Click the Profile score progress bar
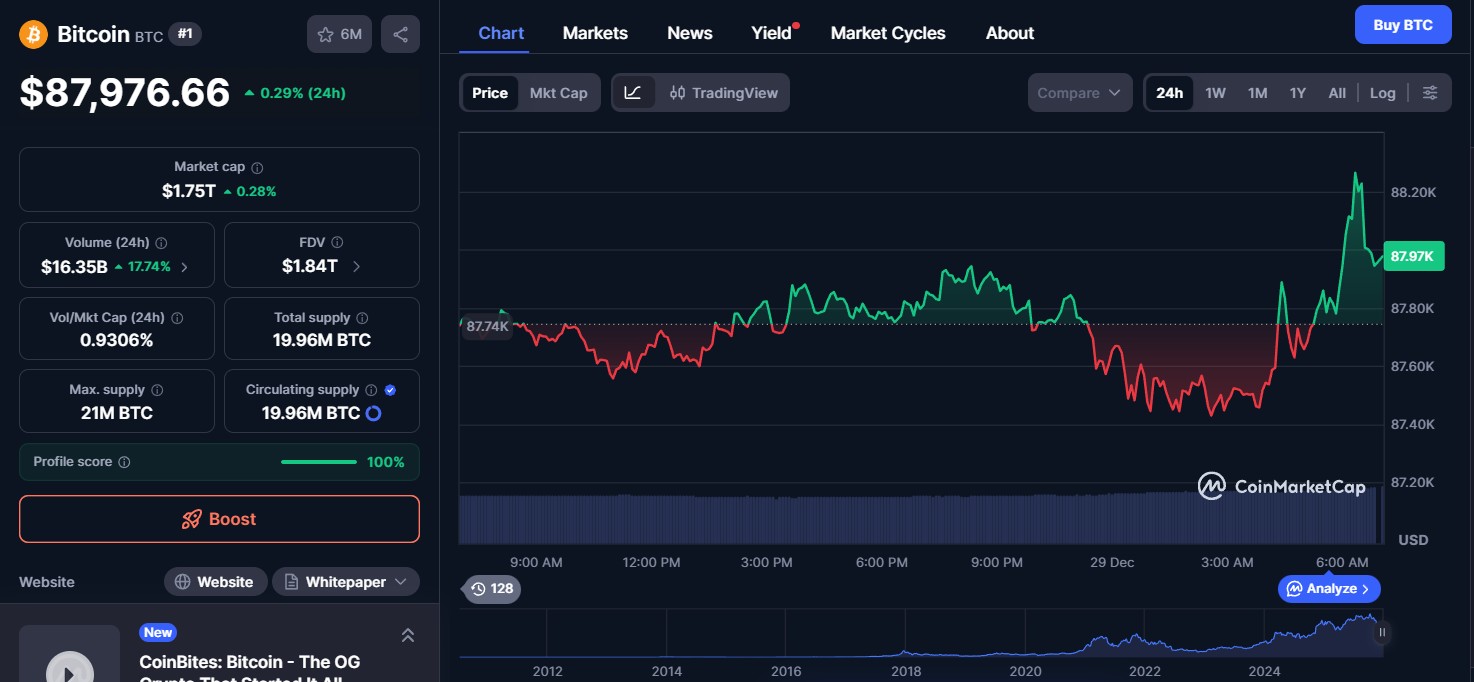The width and height of the screenshot is (1474, 682). click(318, 462)
